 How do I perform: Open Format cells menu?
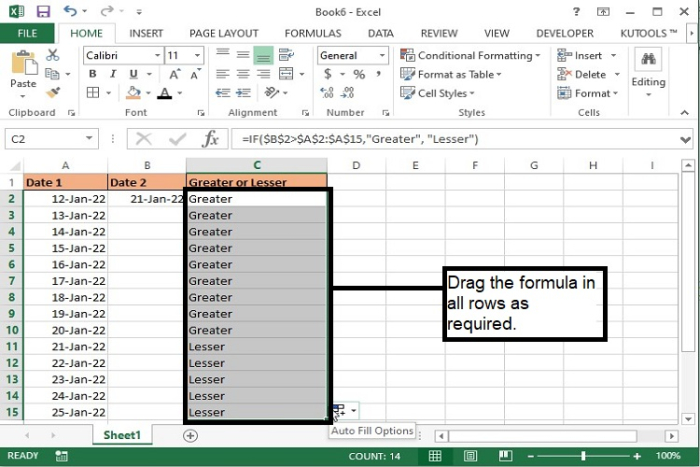click(588, 93)
